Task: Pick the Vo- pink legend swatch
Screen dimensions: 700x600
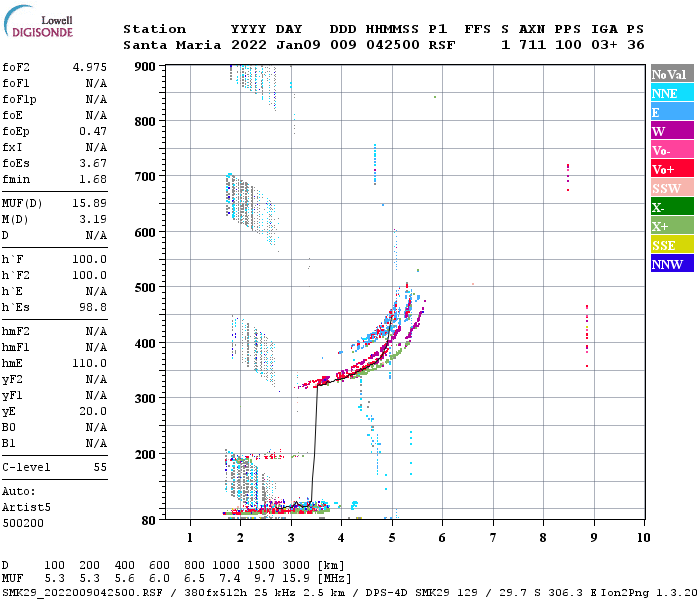Action: (672, 150)
